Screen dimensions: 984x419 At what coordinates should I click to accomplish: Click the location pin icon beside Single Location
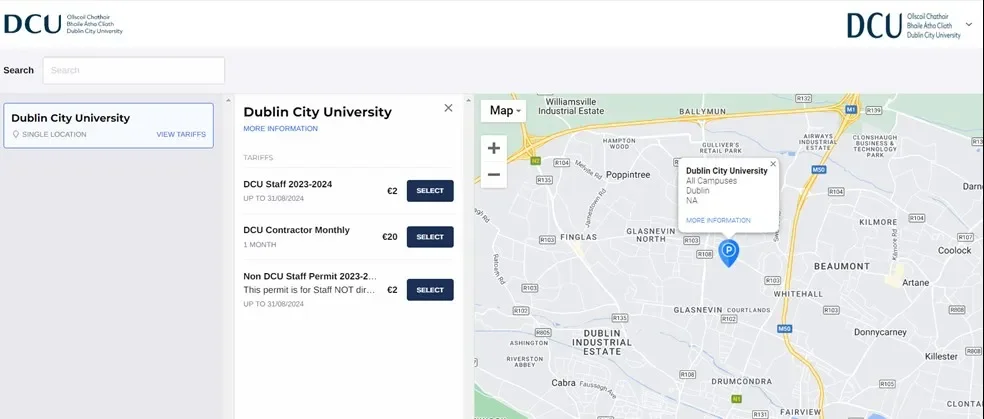[x=16, y=134]
